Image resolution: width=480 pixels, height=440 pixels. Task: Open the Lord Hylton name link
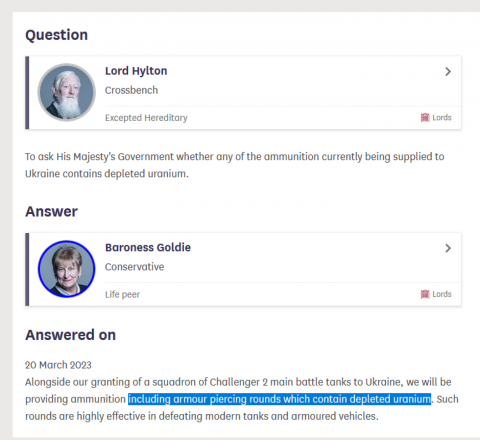click(x=136, y=71)
